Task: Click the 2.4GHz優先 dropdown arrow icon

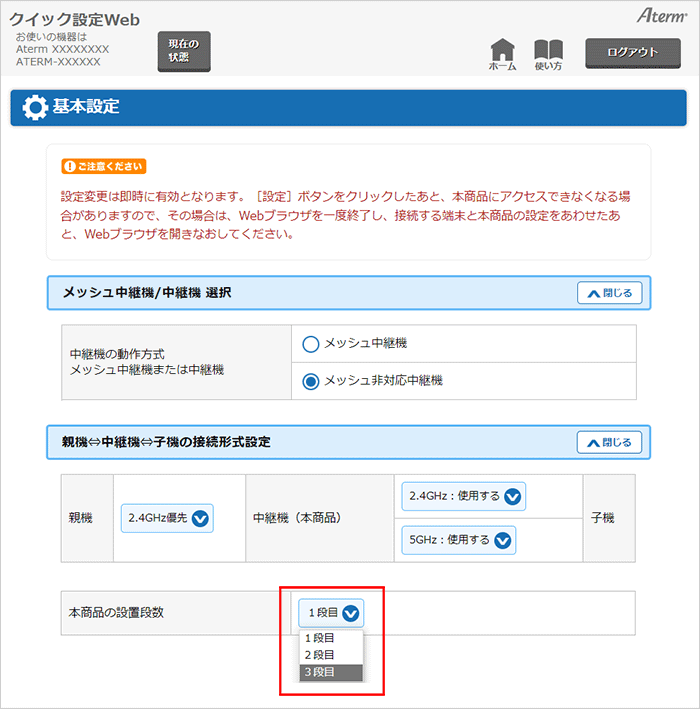Action: tap(200, 518)
